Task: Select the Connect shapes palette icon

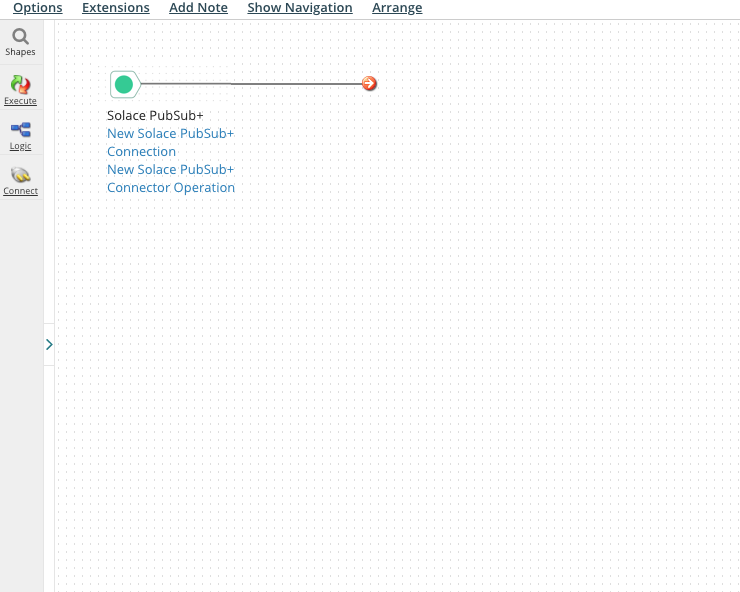Action: coord(20,175)
